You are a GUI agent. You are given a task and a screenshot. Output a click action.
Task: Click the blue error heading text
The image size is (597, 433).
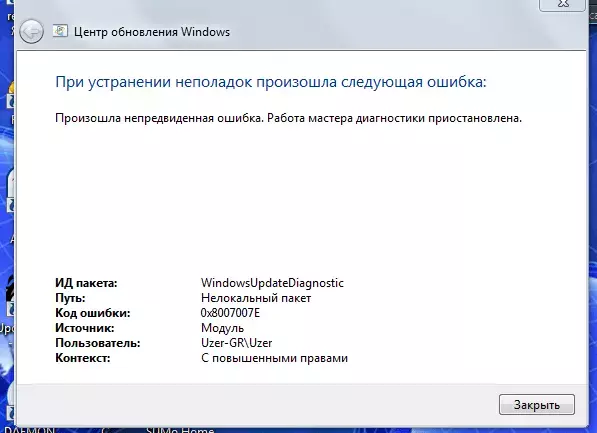(271, 82)
